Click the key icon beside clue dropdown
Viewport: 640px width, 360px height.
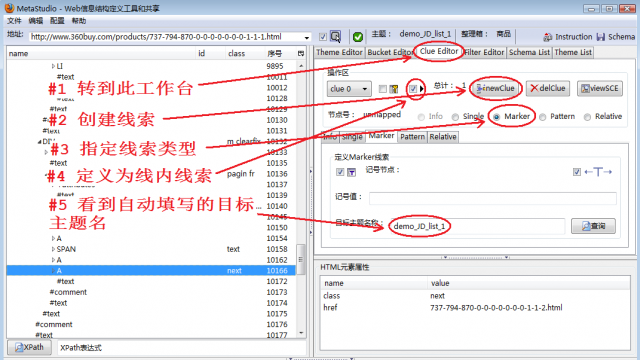click(394, 89)
